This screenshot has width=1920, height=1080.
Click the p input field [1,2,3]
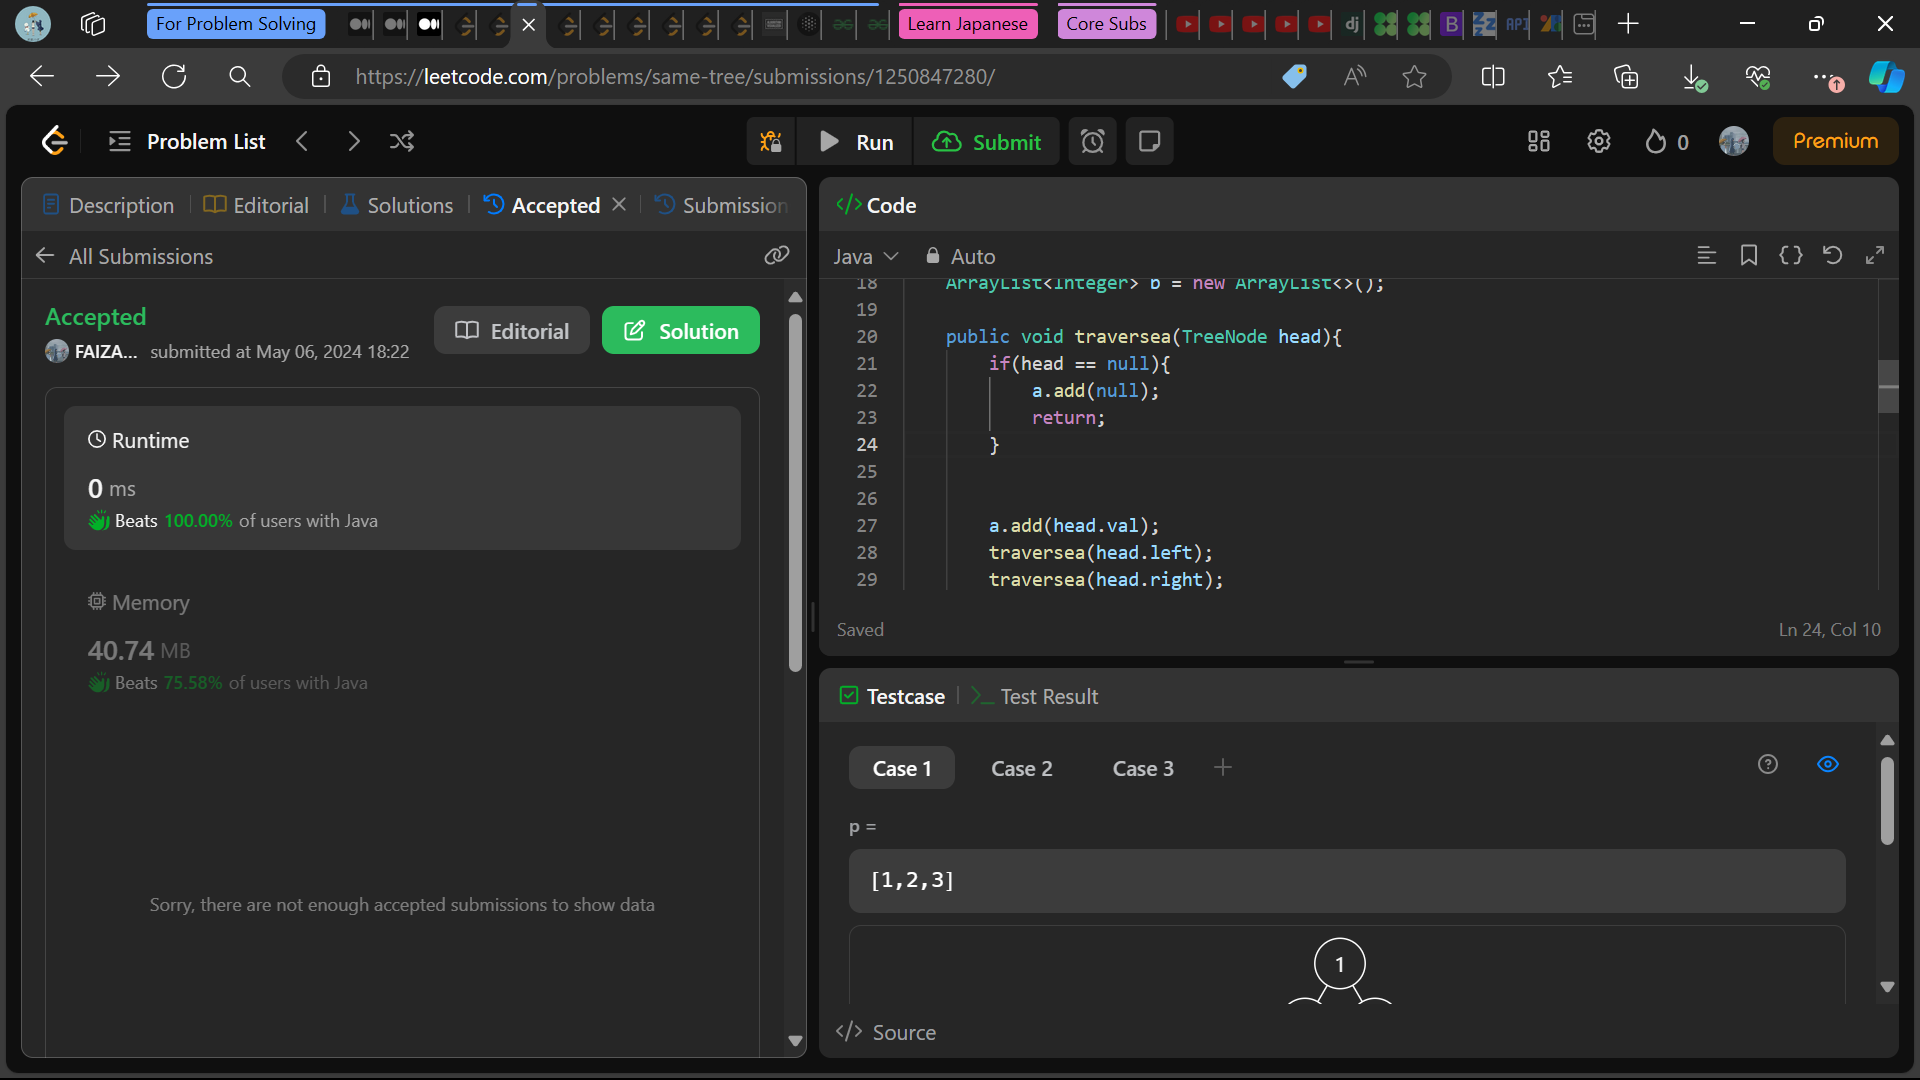point(1347,881)
